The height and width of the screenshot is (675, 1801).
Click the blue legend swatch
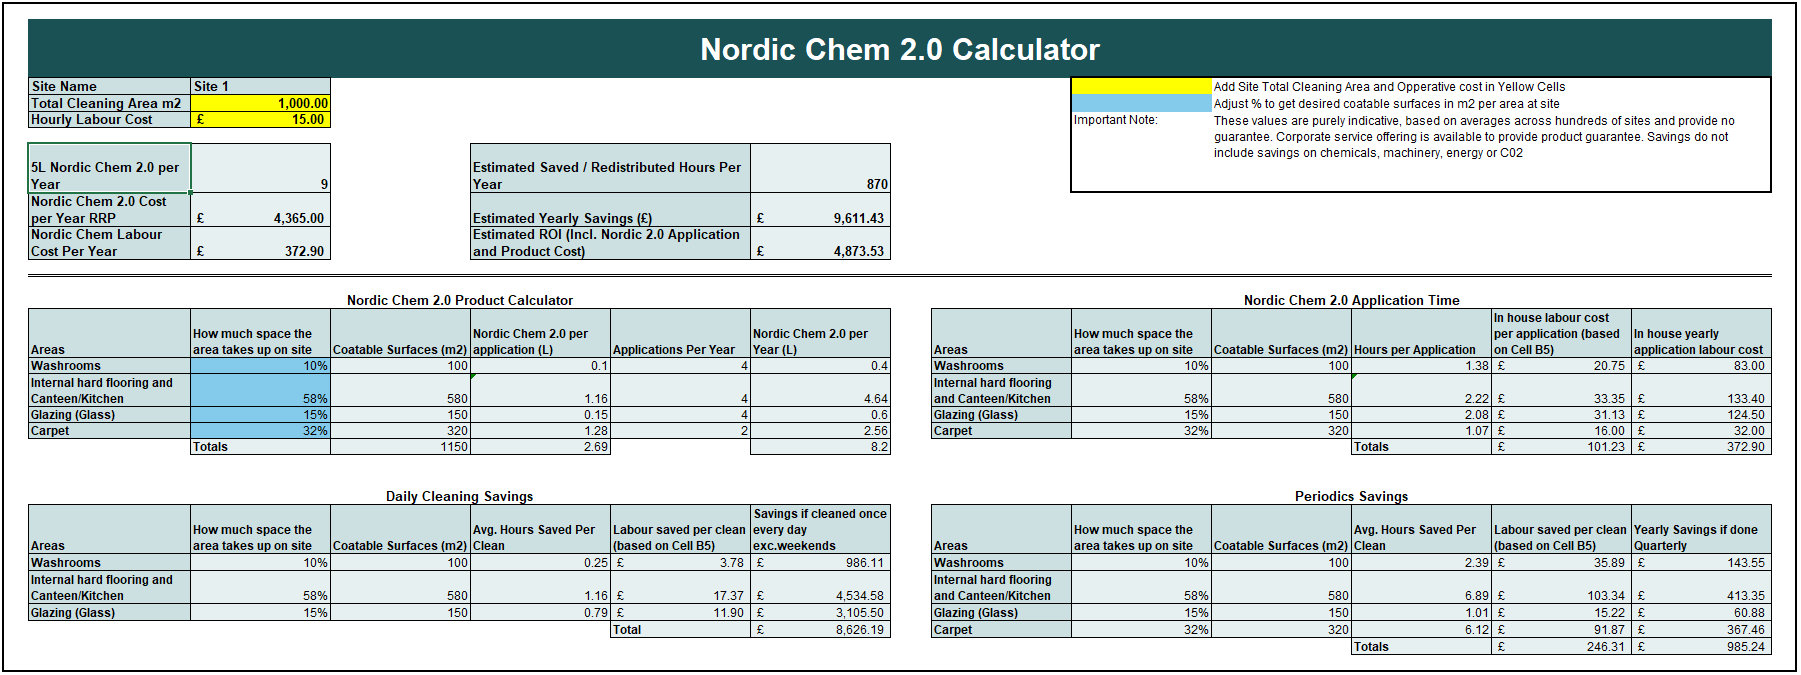(x=1141, y=103)
